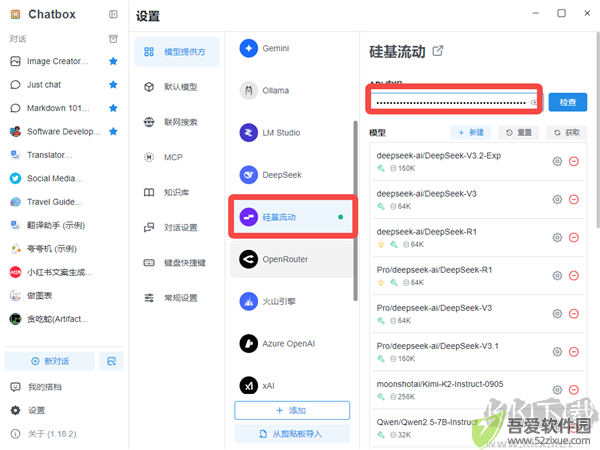Reset the model list with 重置

519,133
